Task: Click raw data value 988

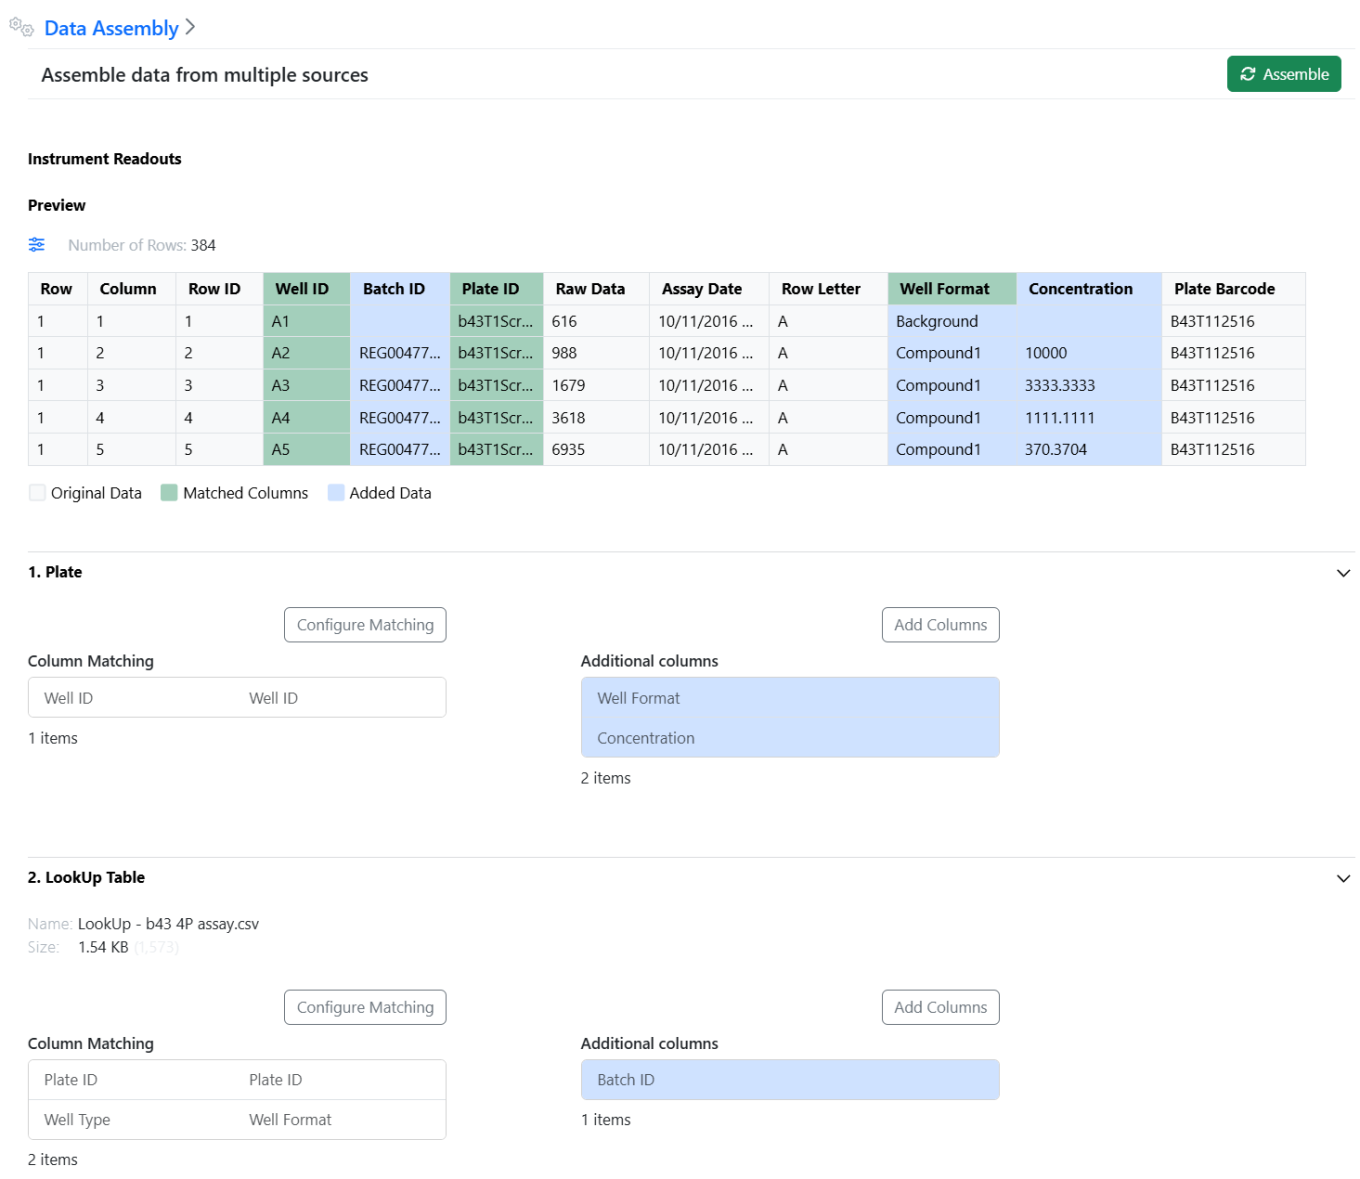Action: pos(596,353)
